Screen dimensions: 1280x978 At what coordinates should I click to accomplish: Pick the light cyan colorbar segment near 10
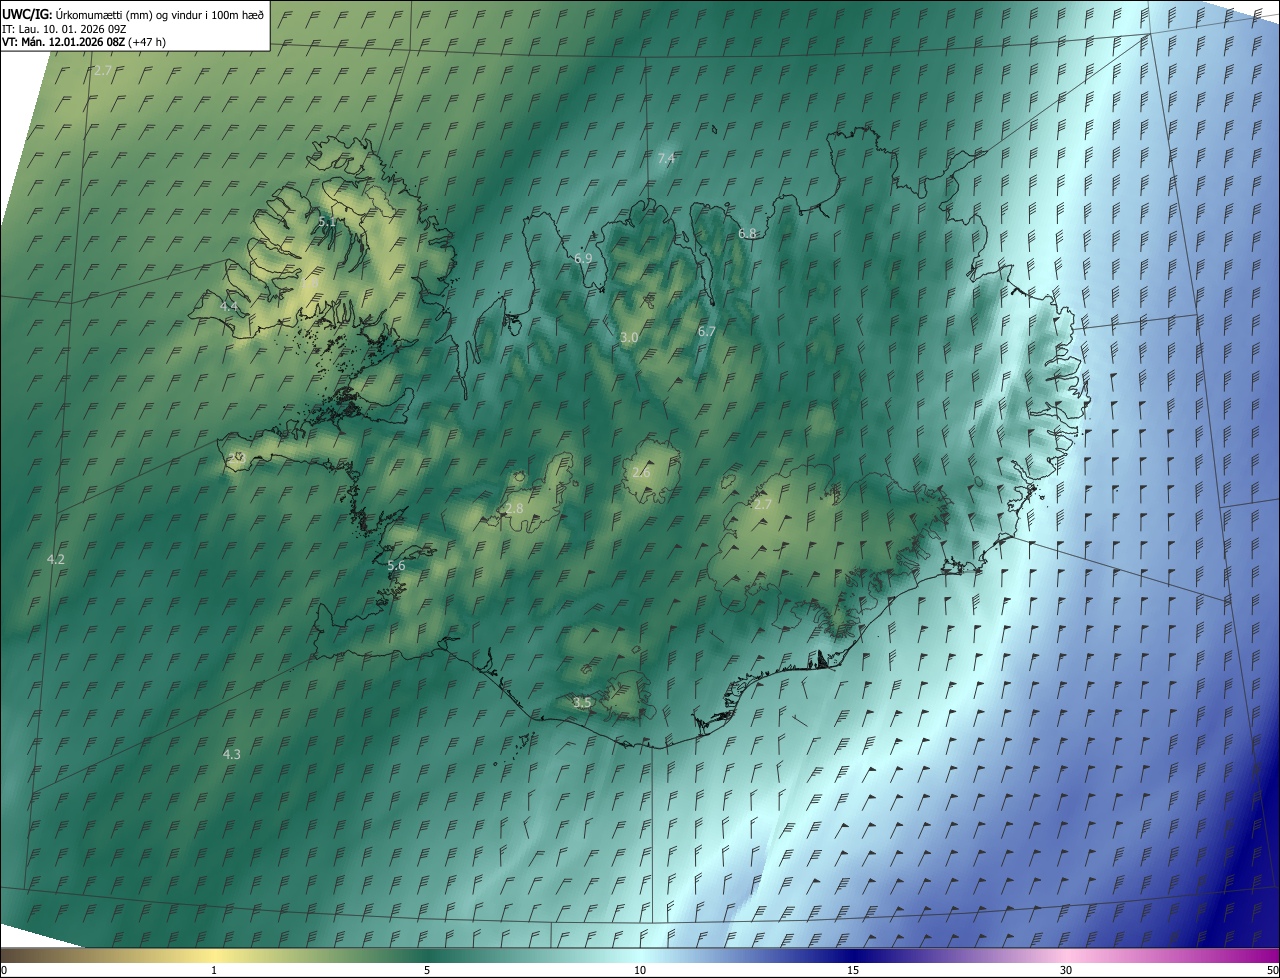[x=640, y=955]
